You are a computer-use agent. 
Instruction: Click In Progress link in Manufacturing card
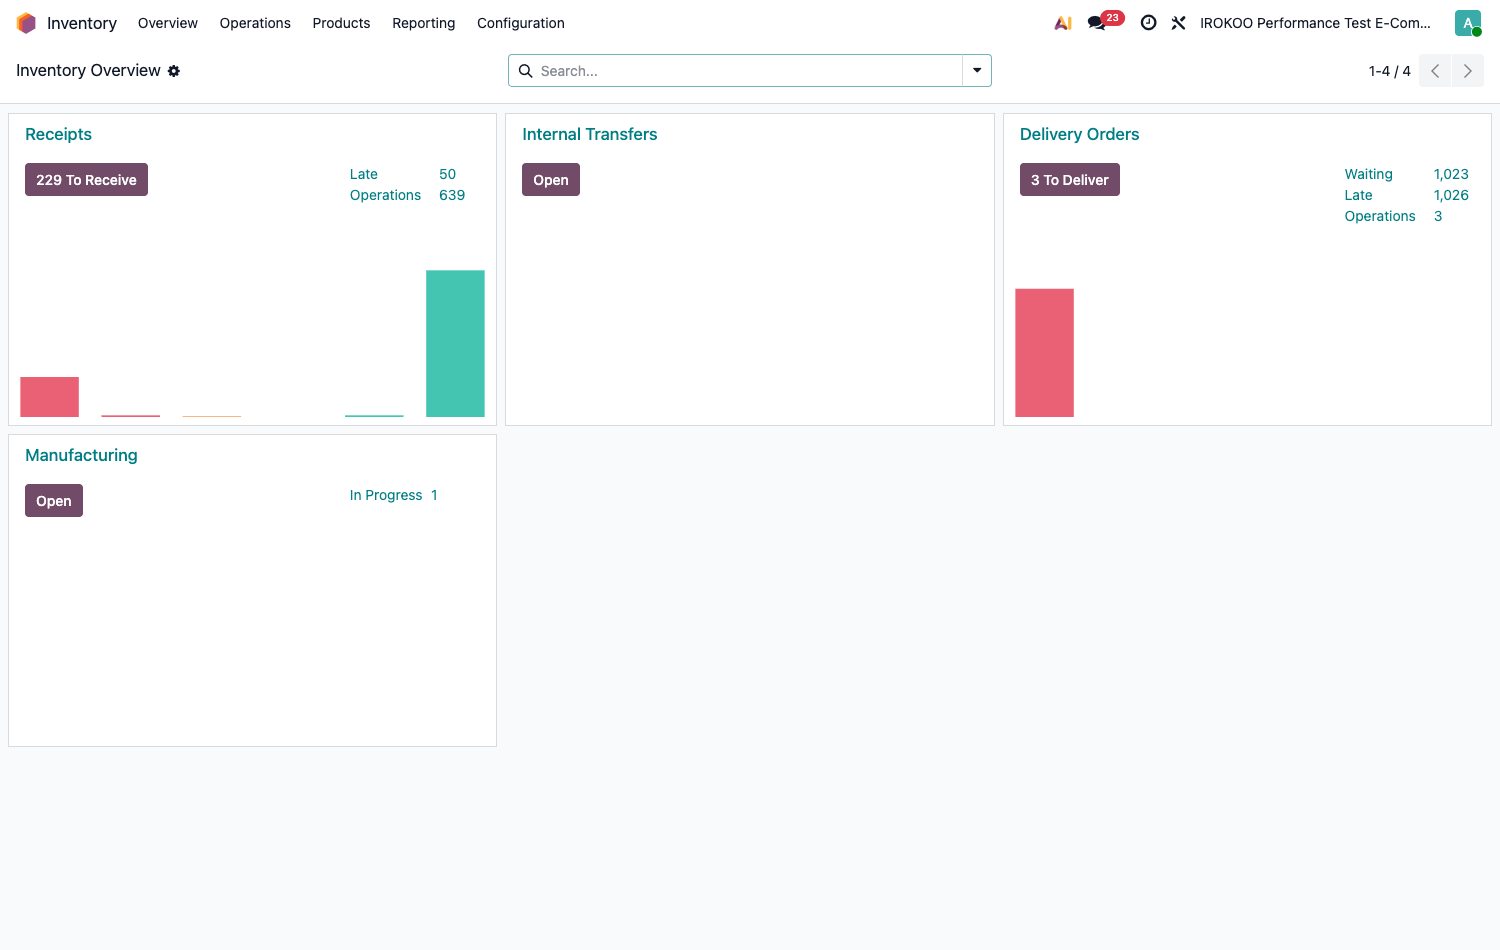click(386, 495)
